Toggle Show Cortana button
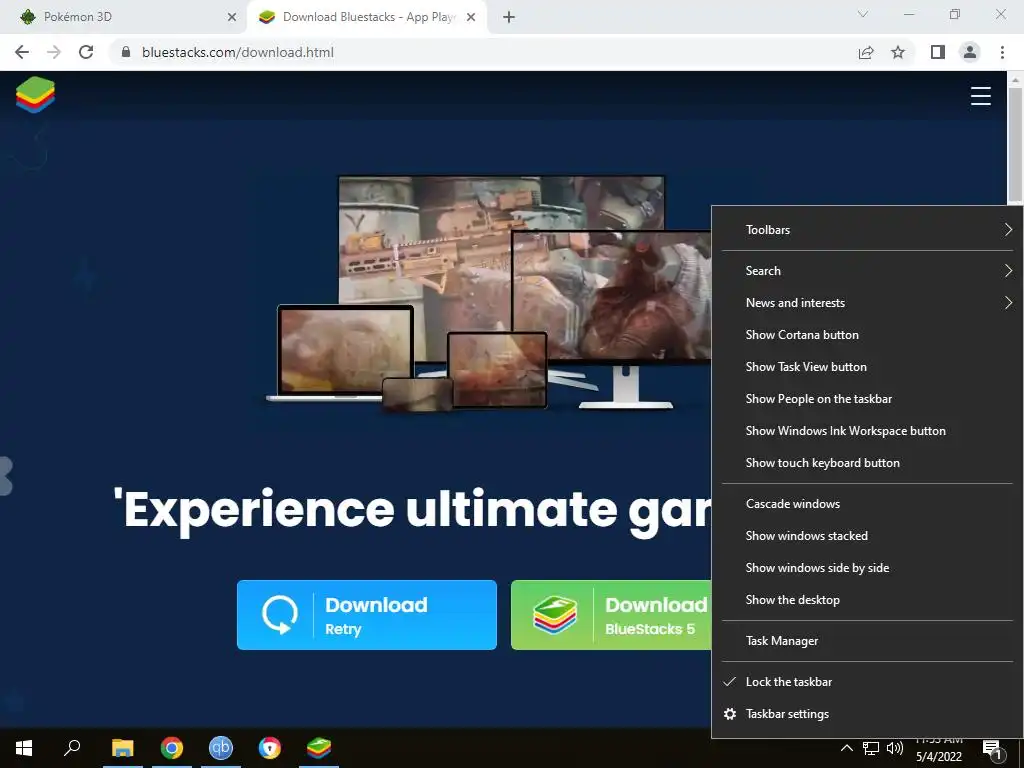Image resolution: width=1024 pixels, height=768 pixels. coord(867,334)
